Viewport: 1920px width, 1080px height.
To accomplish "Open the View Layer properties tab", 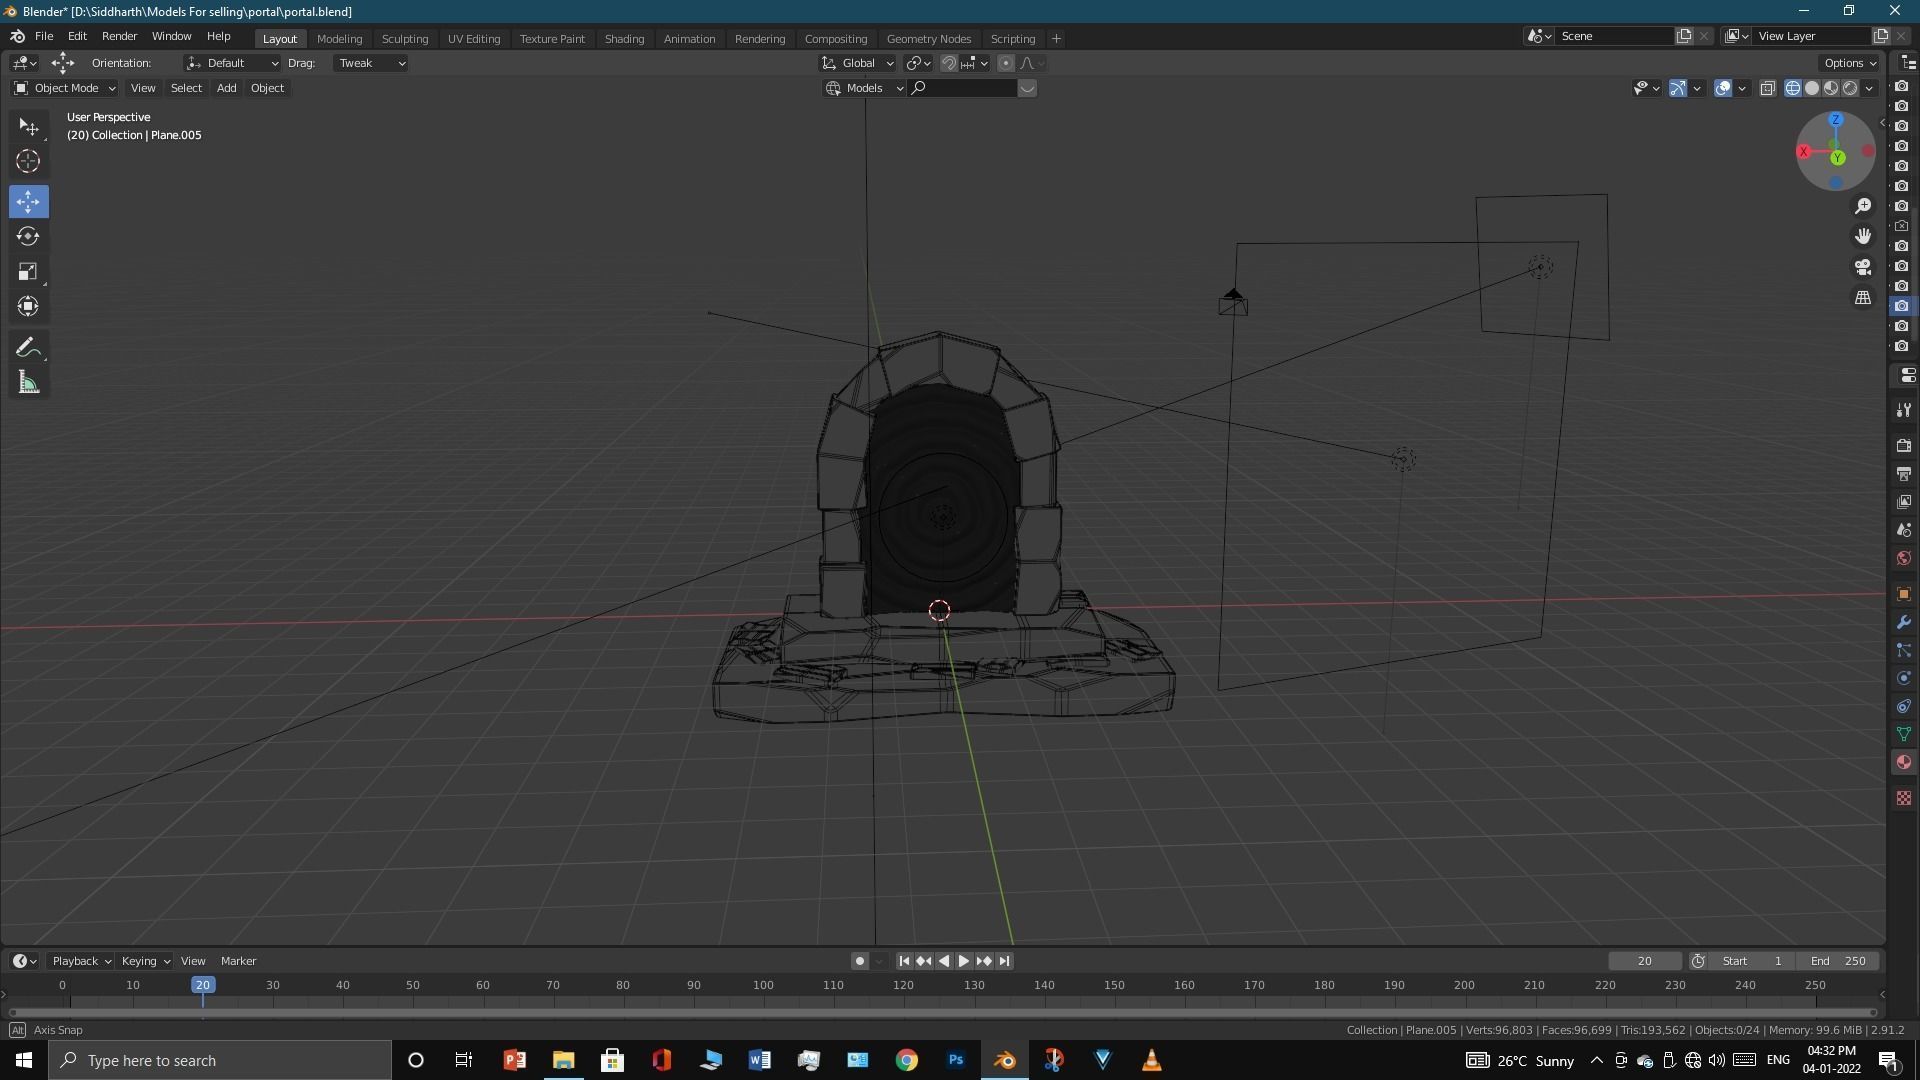I will coord(1904,502).
